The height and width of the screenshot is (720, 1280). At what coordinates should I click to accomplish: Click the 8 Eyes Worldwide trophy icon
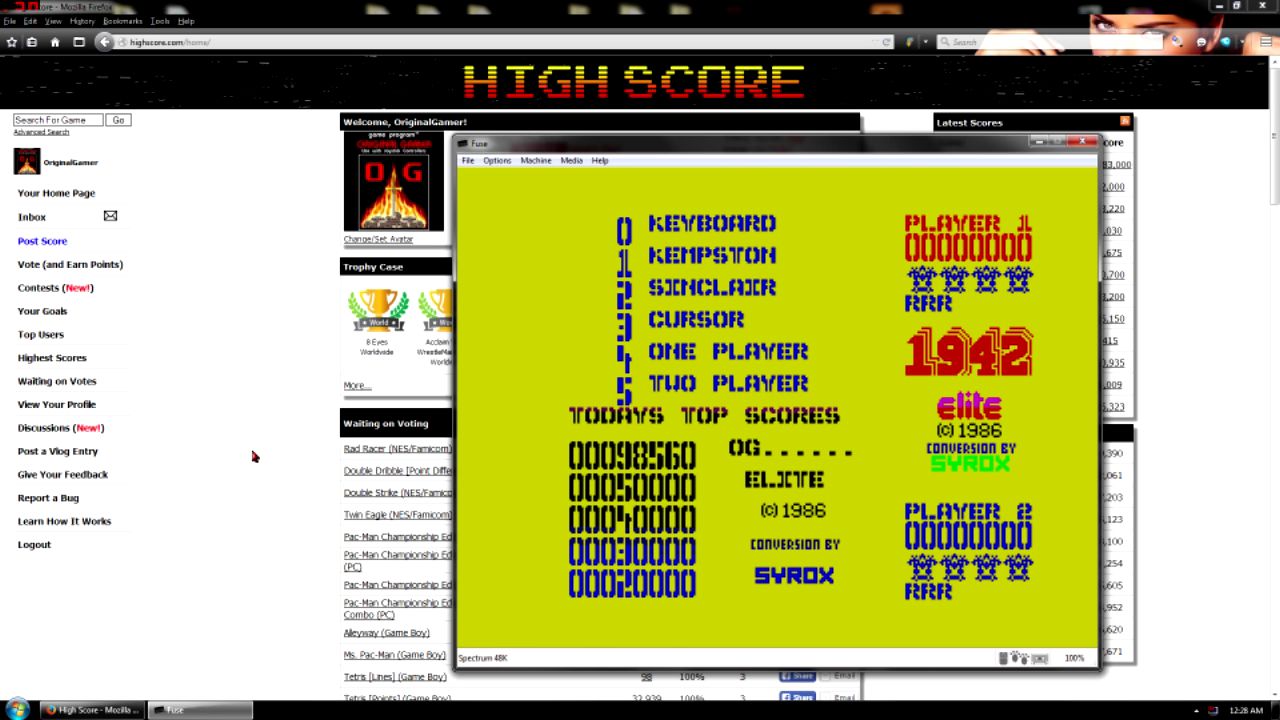[x=377, y=311]
